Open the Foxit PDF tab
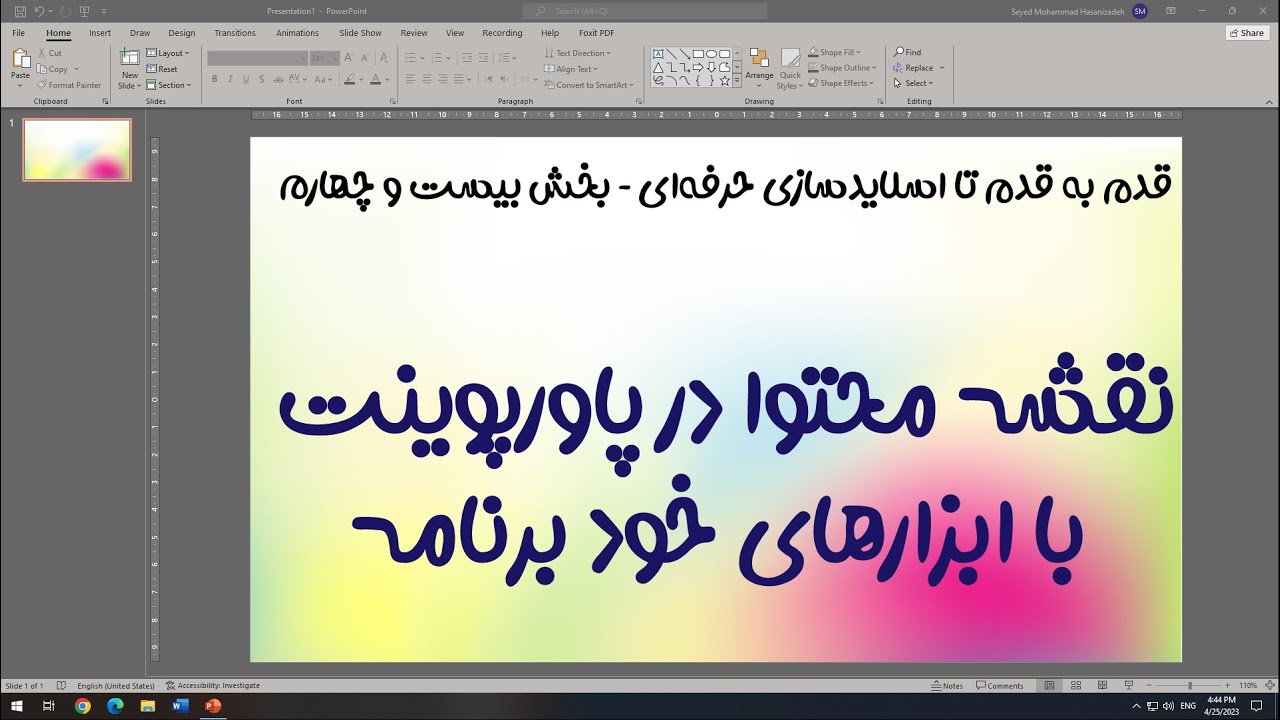Screen dimensions: 1280x720 point(597,33)
